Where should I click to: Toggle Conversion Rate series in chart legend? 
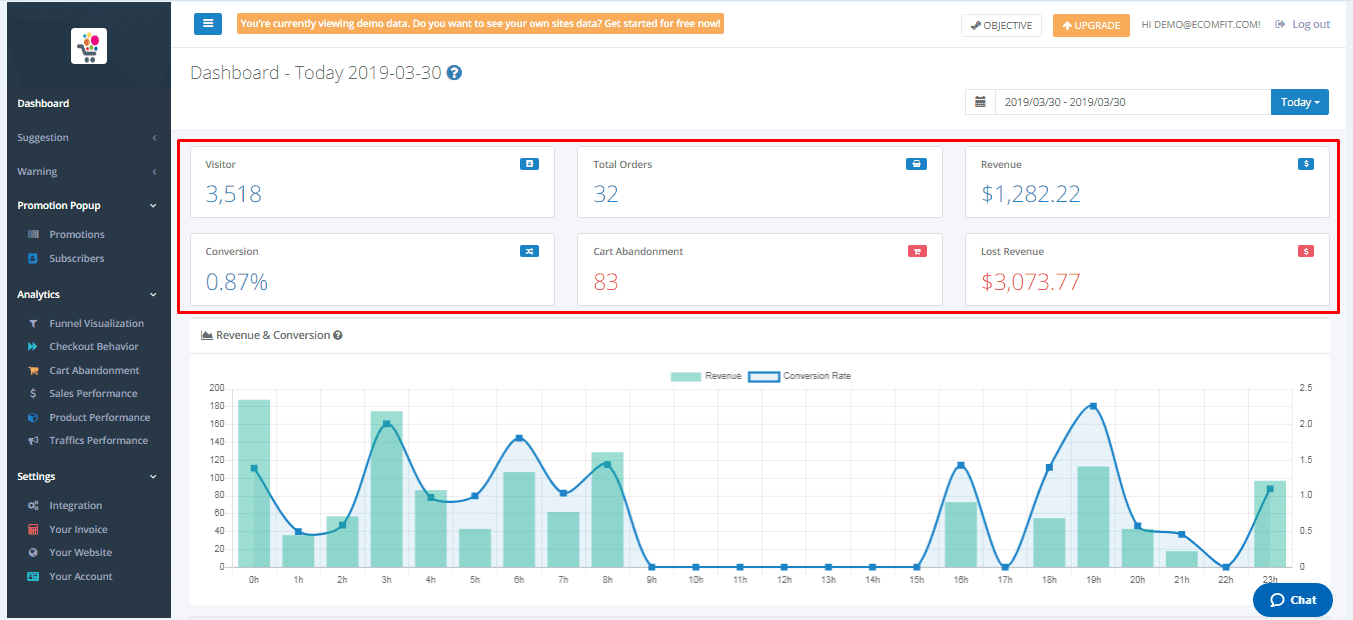tap(800, 376)
